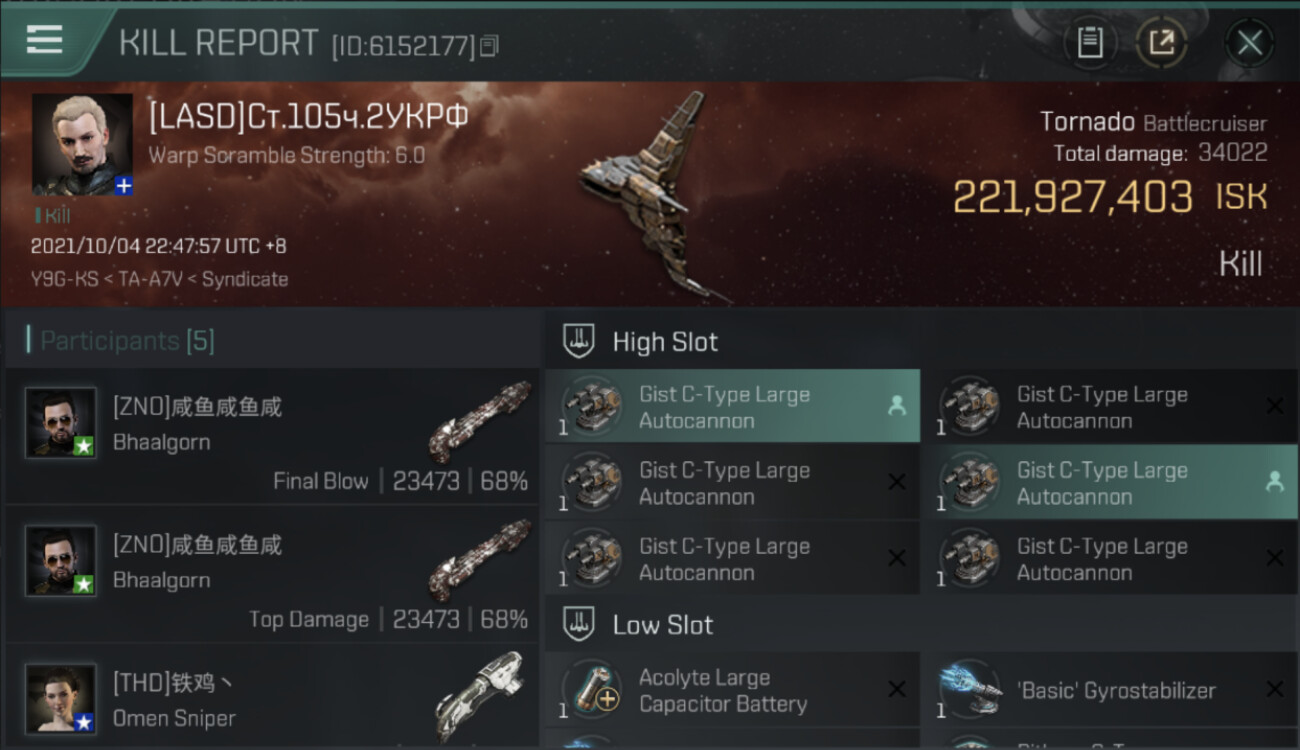The width and height of the screenshot is (1300, 750).
Task: Click the share export report icon
Action: tap(1161, 43)
